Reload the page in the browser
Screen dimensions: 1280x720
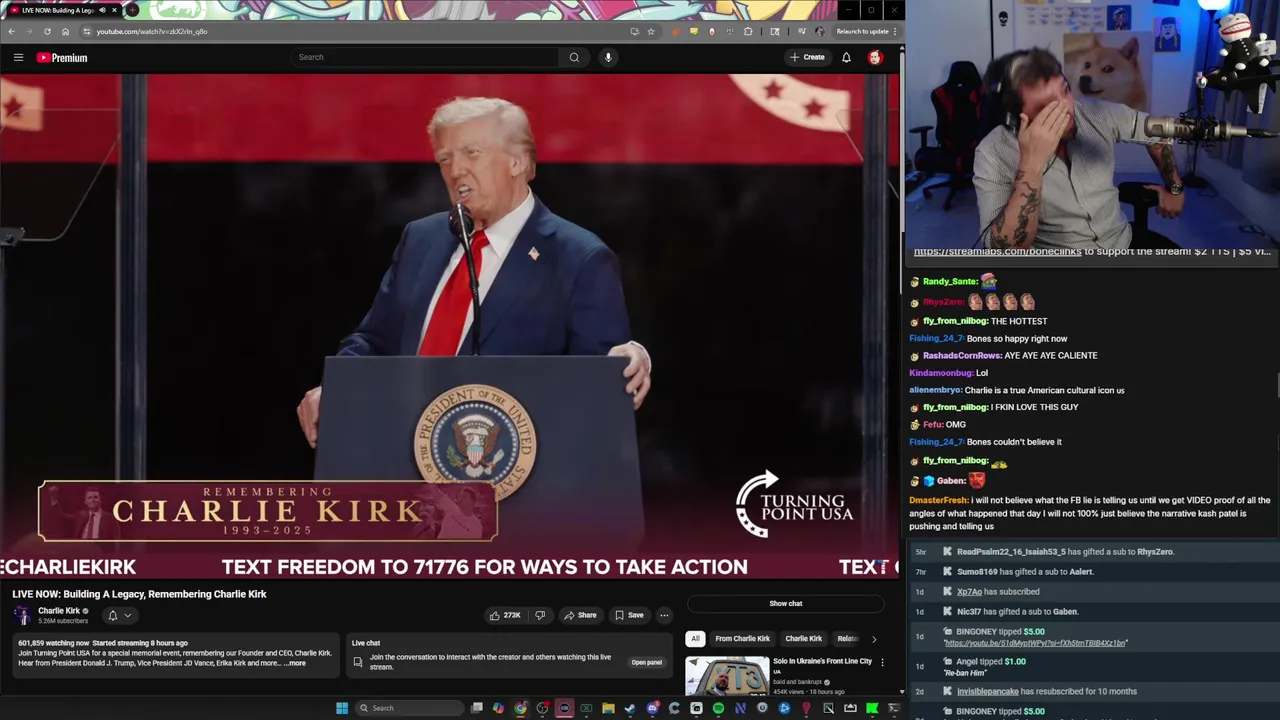47,31
